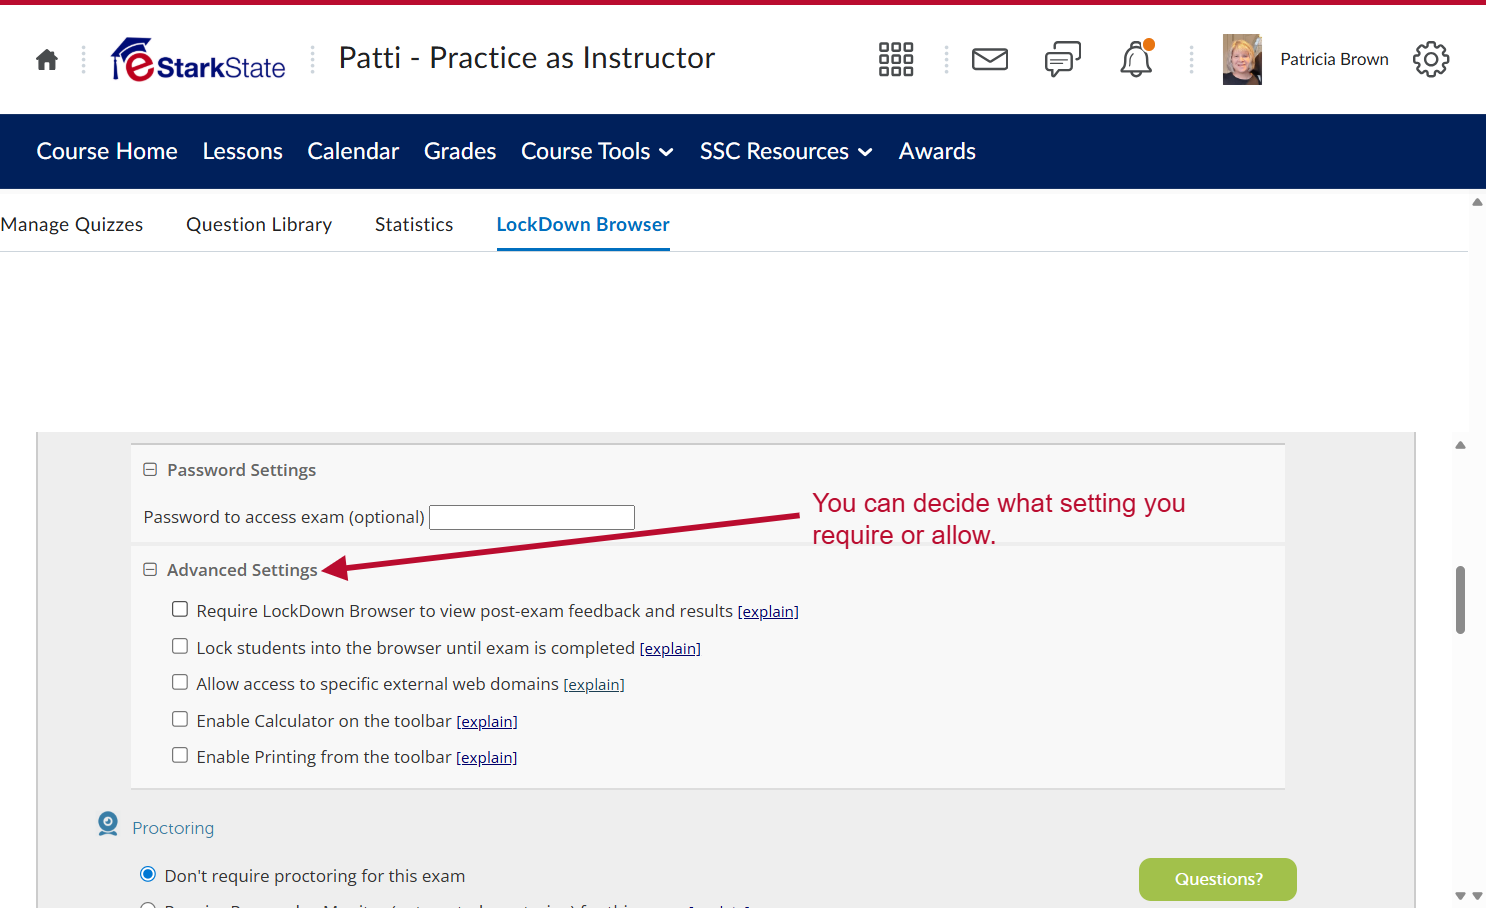
Task: Go to Lessons in the navbar
Action: pyautogui.click(x=243, y=151)
